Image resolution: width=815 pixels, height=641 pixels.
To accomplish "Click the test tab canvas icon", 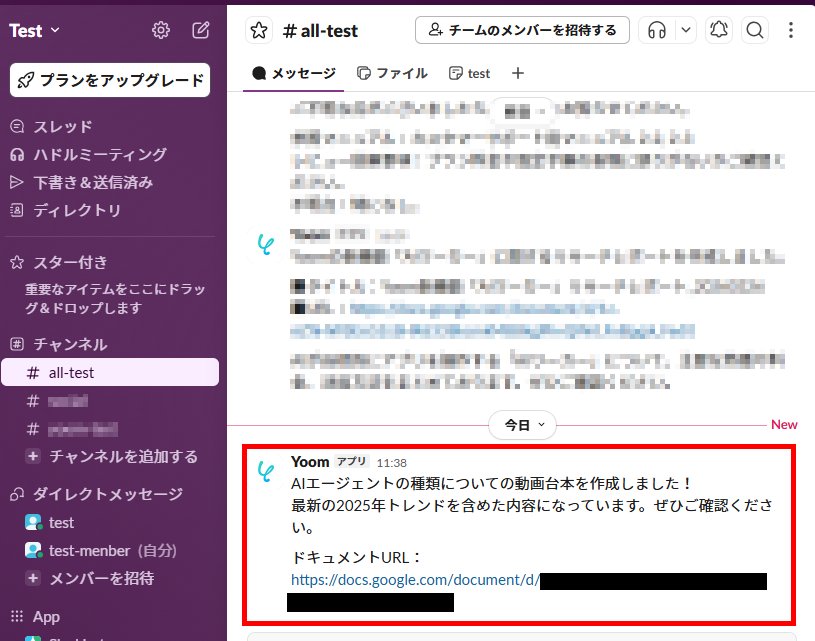I will 455,73.
